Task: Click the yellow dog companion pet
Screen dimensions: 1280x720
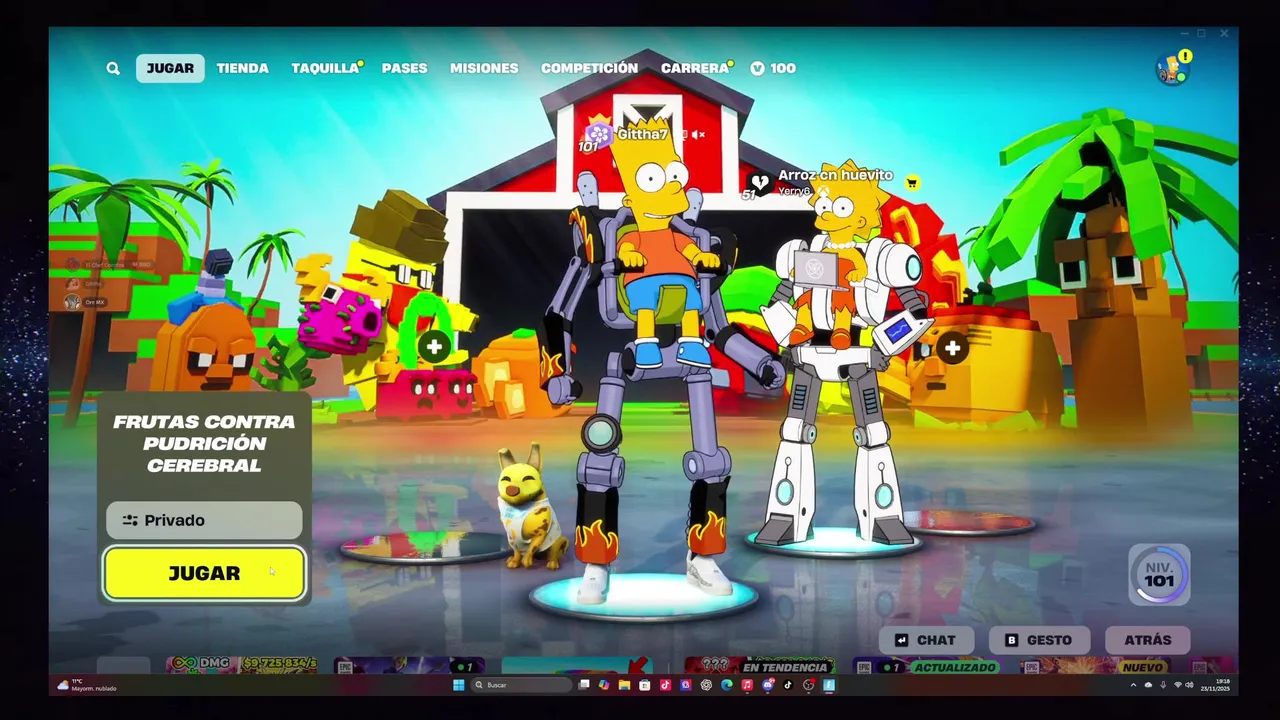Action: (531, 507)
